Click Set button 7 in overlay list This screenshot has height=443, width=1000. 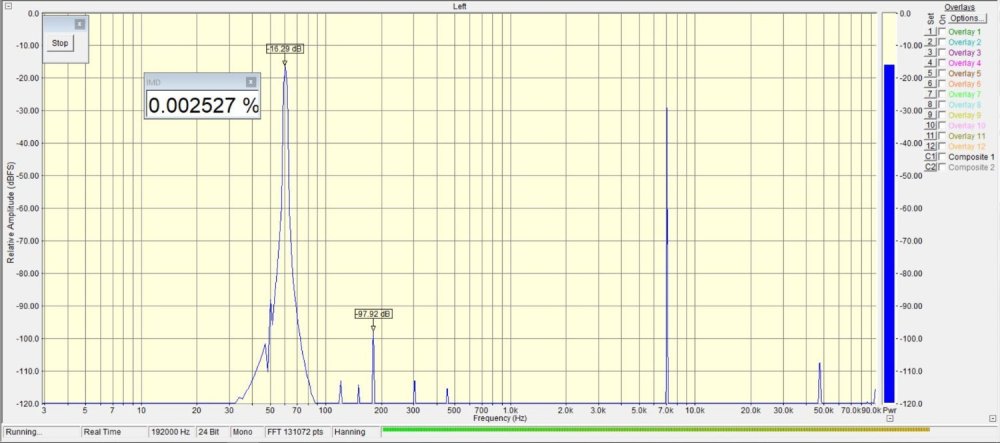pos(930,94)
